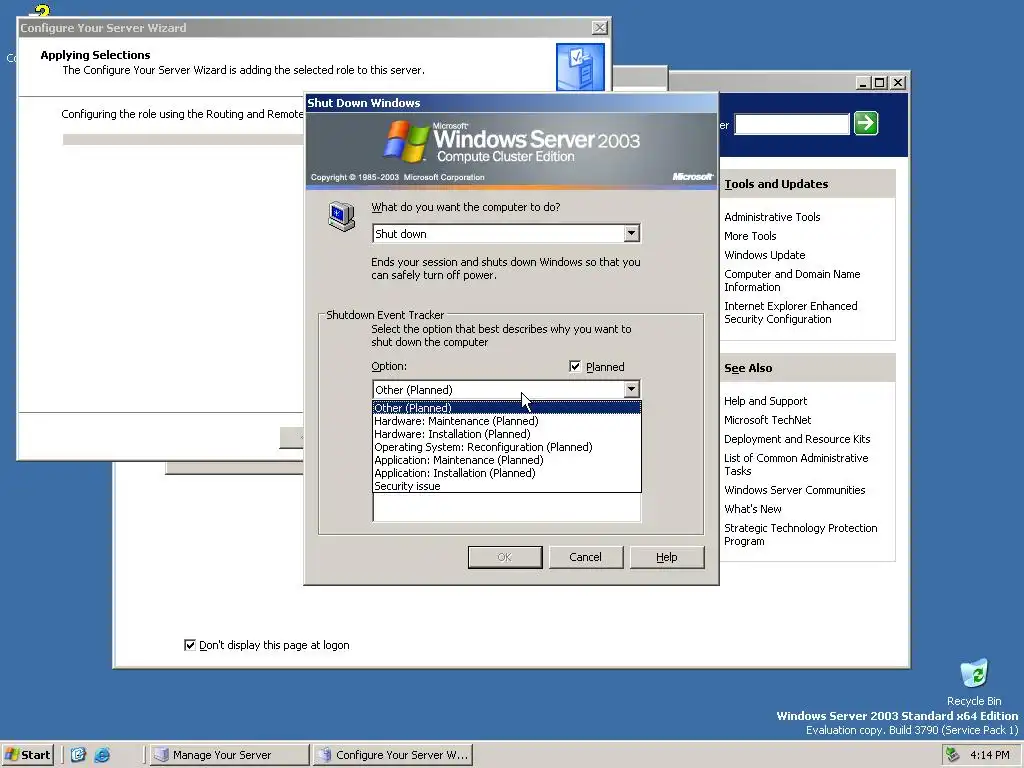1024x768 pixels.
Task: Click the Applying Selections heading text
Action: (x=95, y=55)
